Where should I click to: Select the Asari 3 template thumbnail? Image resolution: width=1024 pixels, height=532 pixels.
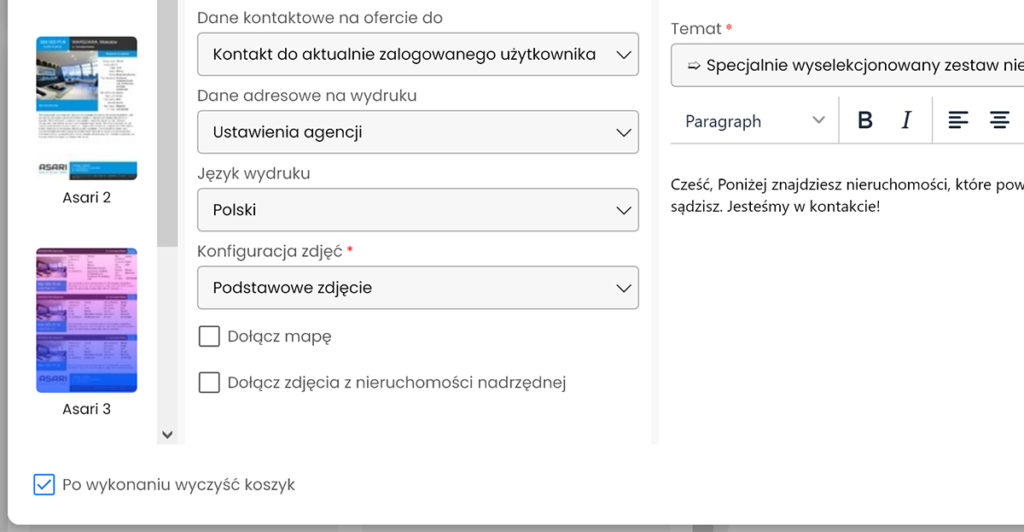coord(87,320)
